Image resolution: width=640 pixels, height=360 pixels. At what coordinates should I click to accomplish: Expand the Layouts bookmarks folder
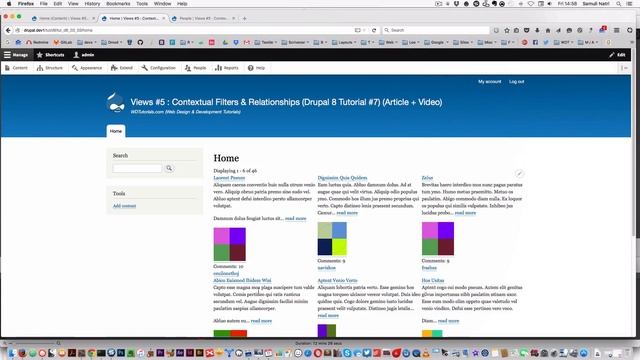coord(344,42)
